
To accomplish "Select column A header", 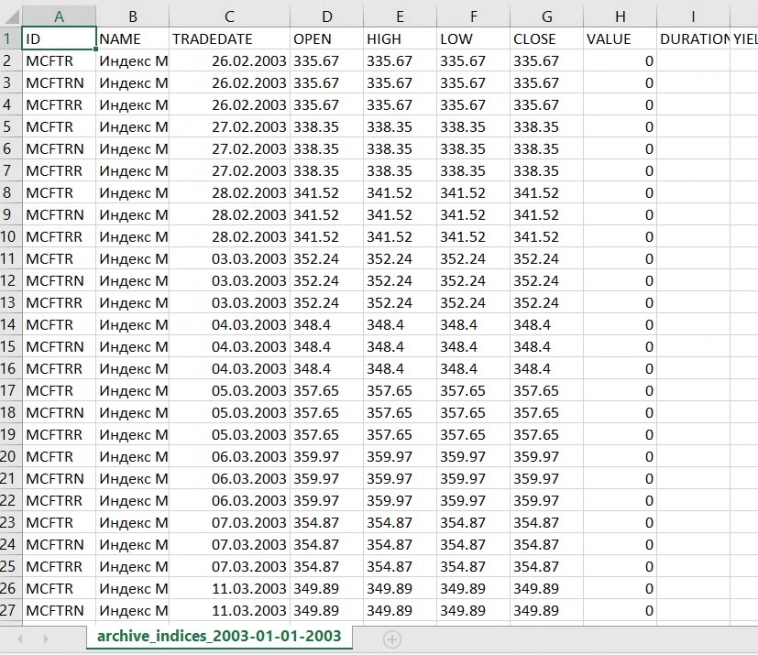I will point(58,16).
